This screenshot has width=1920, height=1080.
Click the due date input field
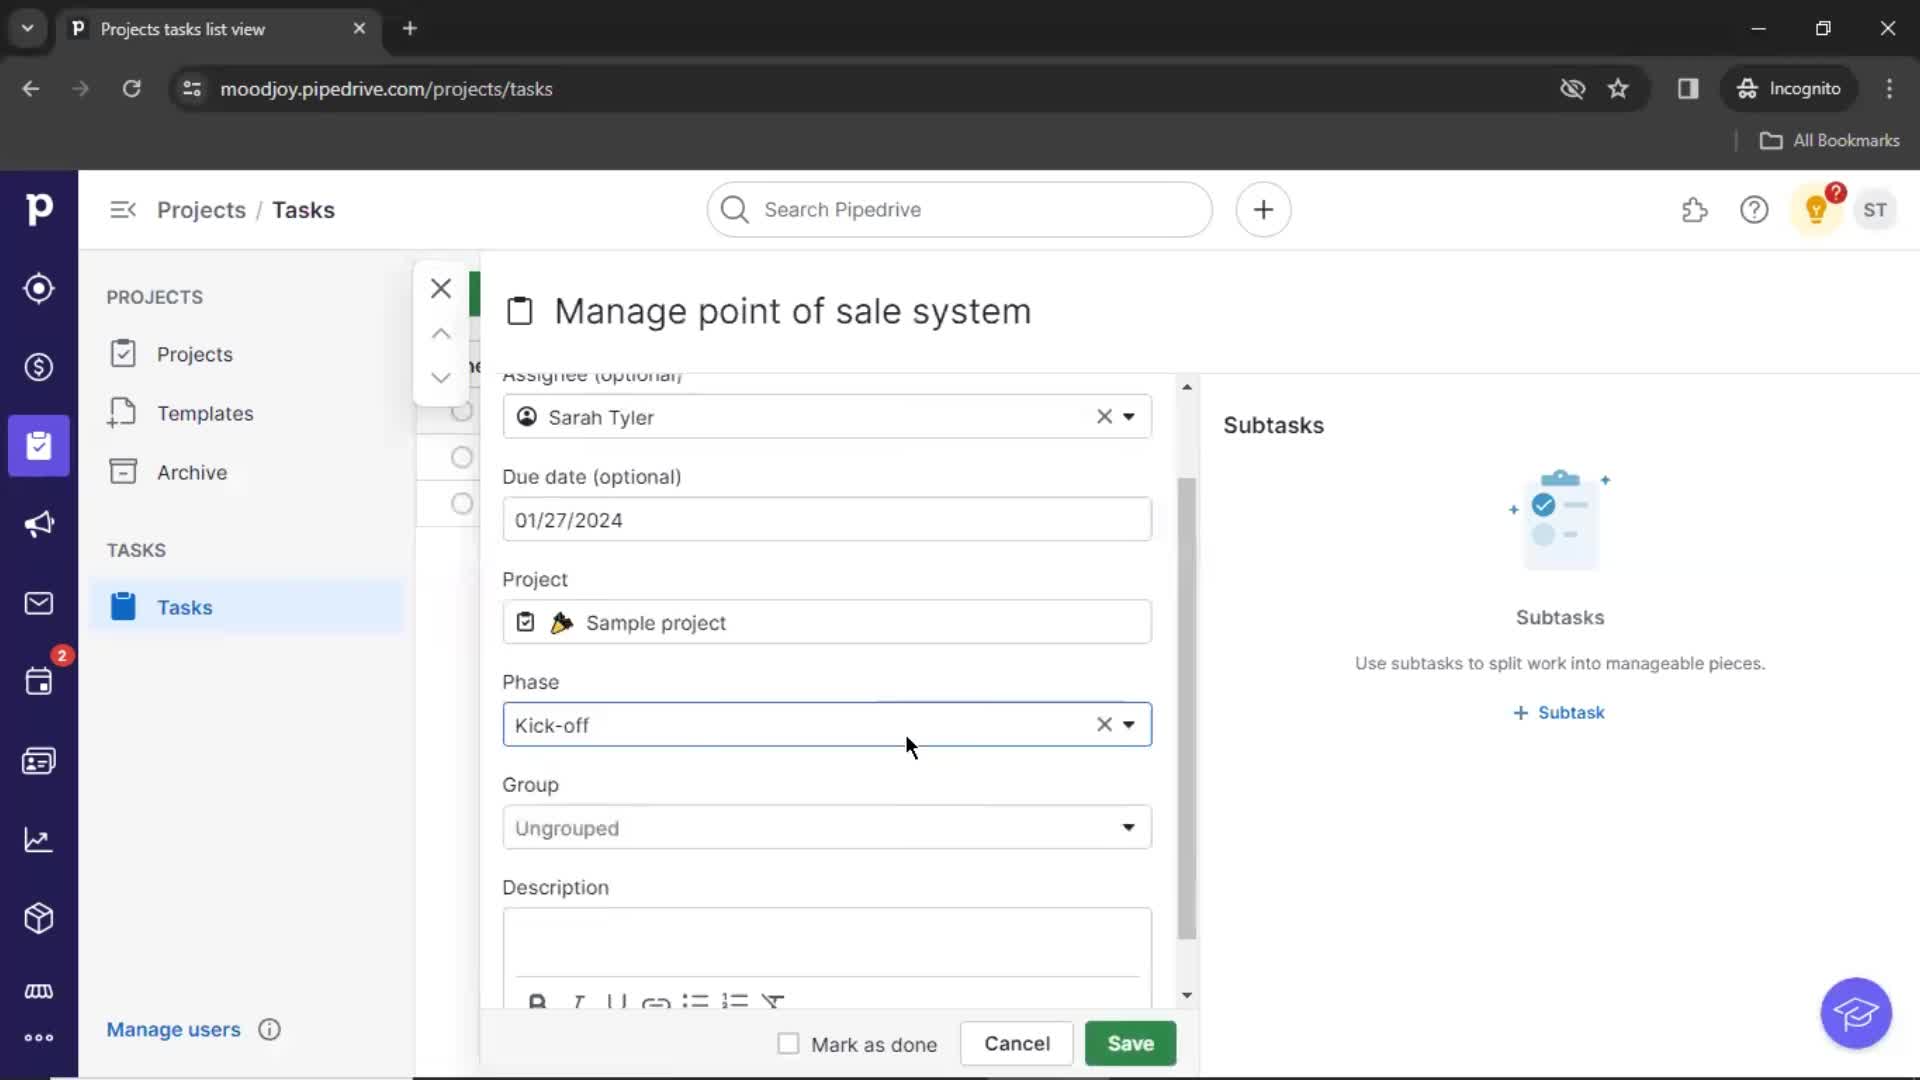827,520
